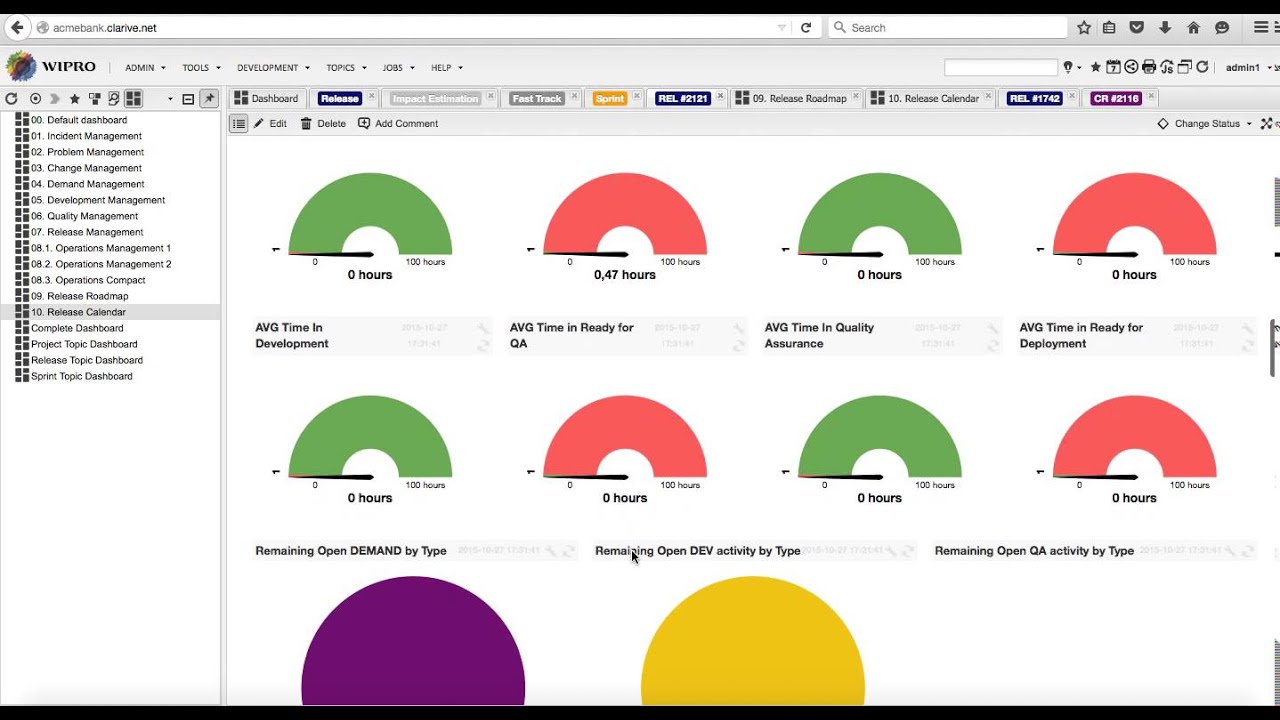Select 09. Release Roadmap in tree
The image size is (1280, 720).
(x=79, y=296)
